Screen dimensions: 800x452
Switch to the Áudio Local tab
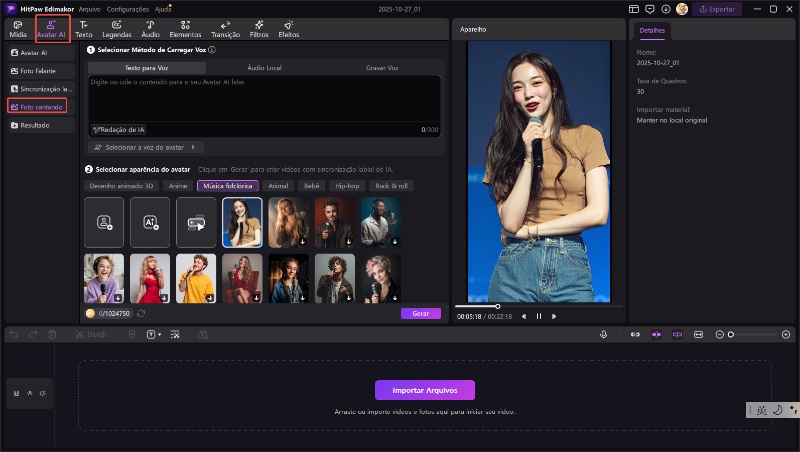263,68
